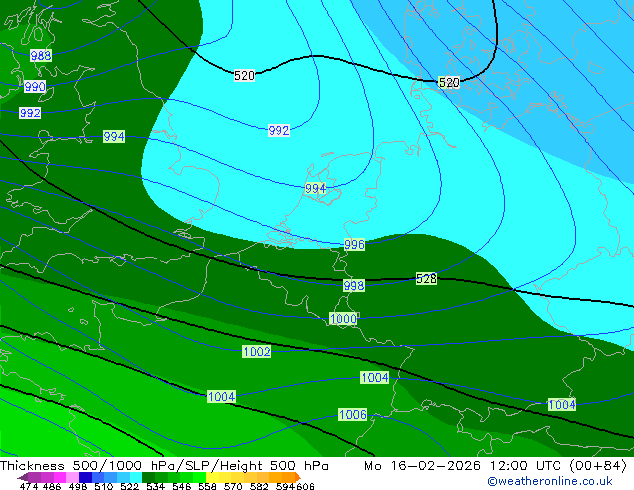The width and height of the screenshot is (634, 490).
Task: Open the weatheronline.co.uk copyright link
Action: 550,481
